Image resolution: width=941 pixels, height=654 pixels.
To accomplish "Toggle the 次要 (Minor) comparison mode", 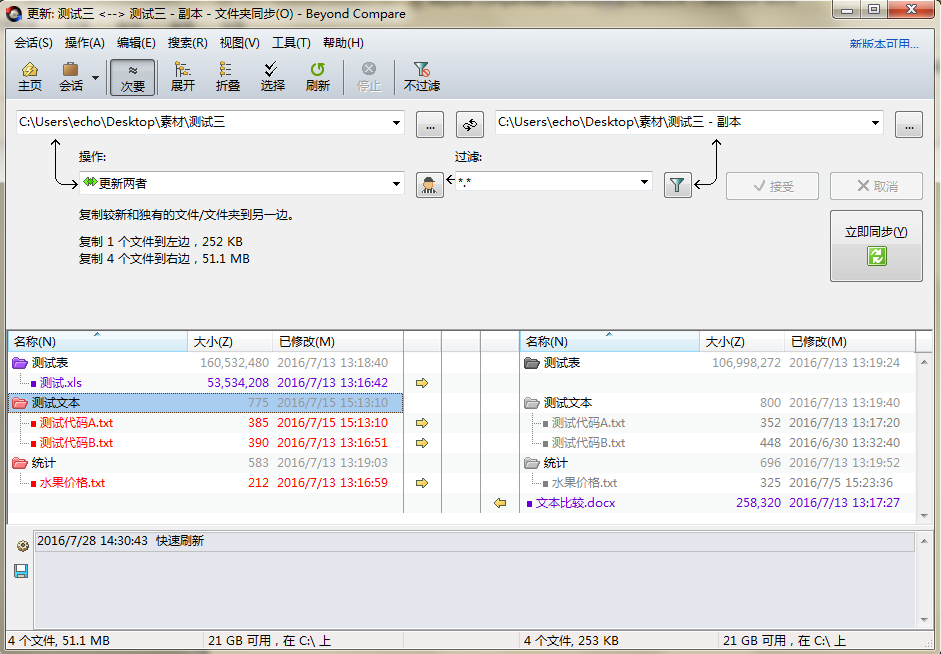I will point(133,76).
